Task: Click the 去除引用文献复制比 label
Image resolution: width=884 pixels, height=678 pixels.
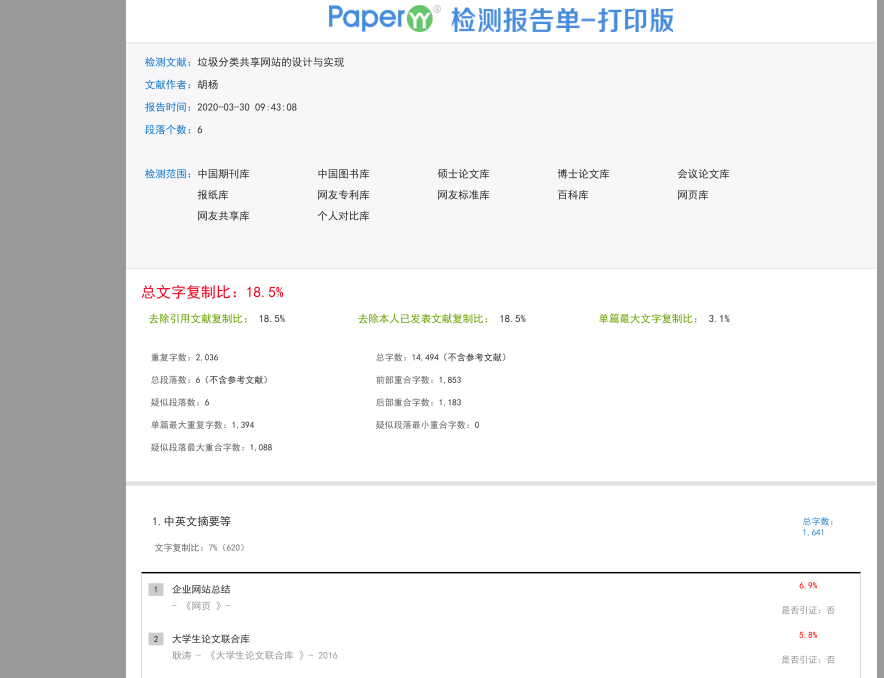Action: 198,319
